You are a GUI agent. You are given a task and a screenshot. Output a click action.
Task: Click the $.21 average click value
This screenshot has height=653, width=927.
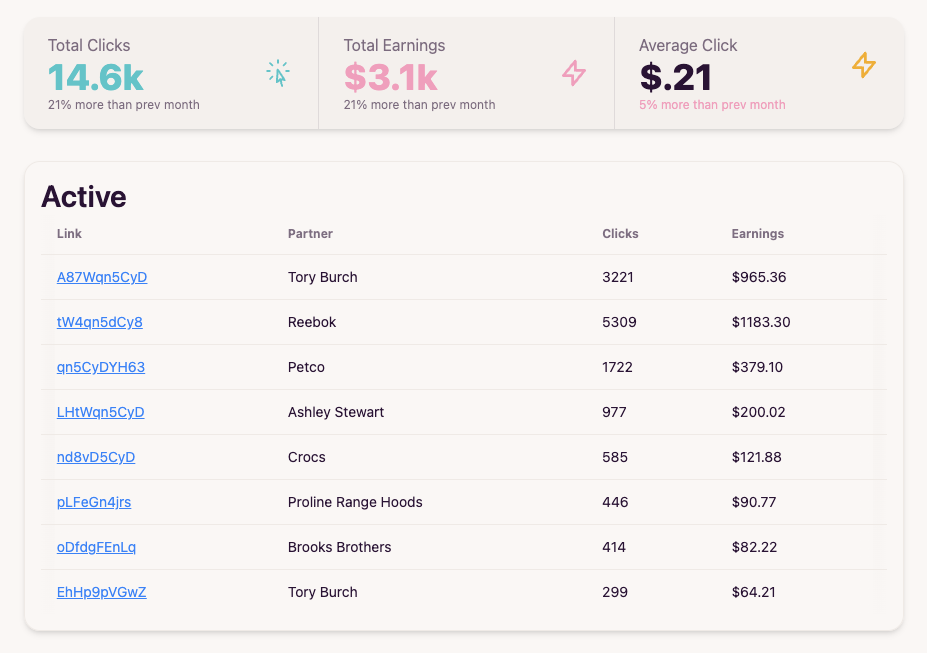point(676,77)
